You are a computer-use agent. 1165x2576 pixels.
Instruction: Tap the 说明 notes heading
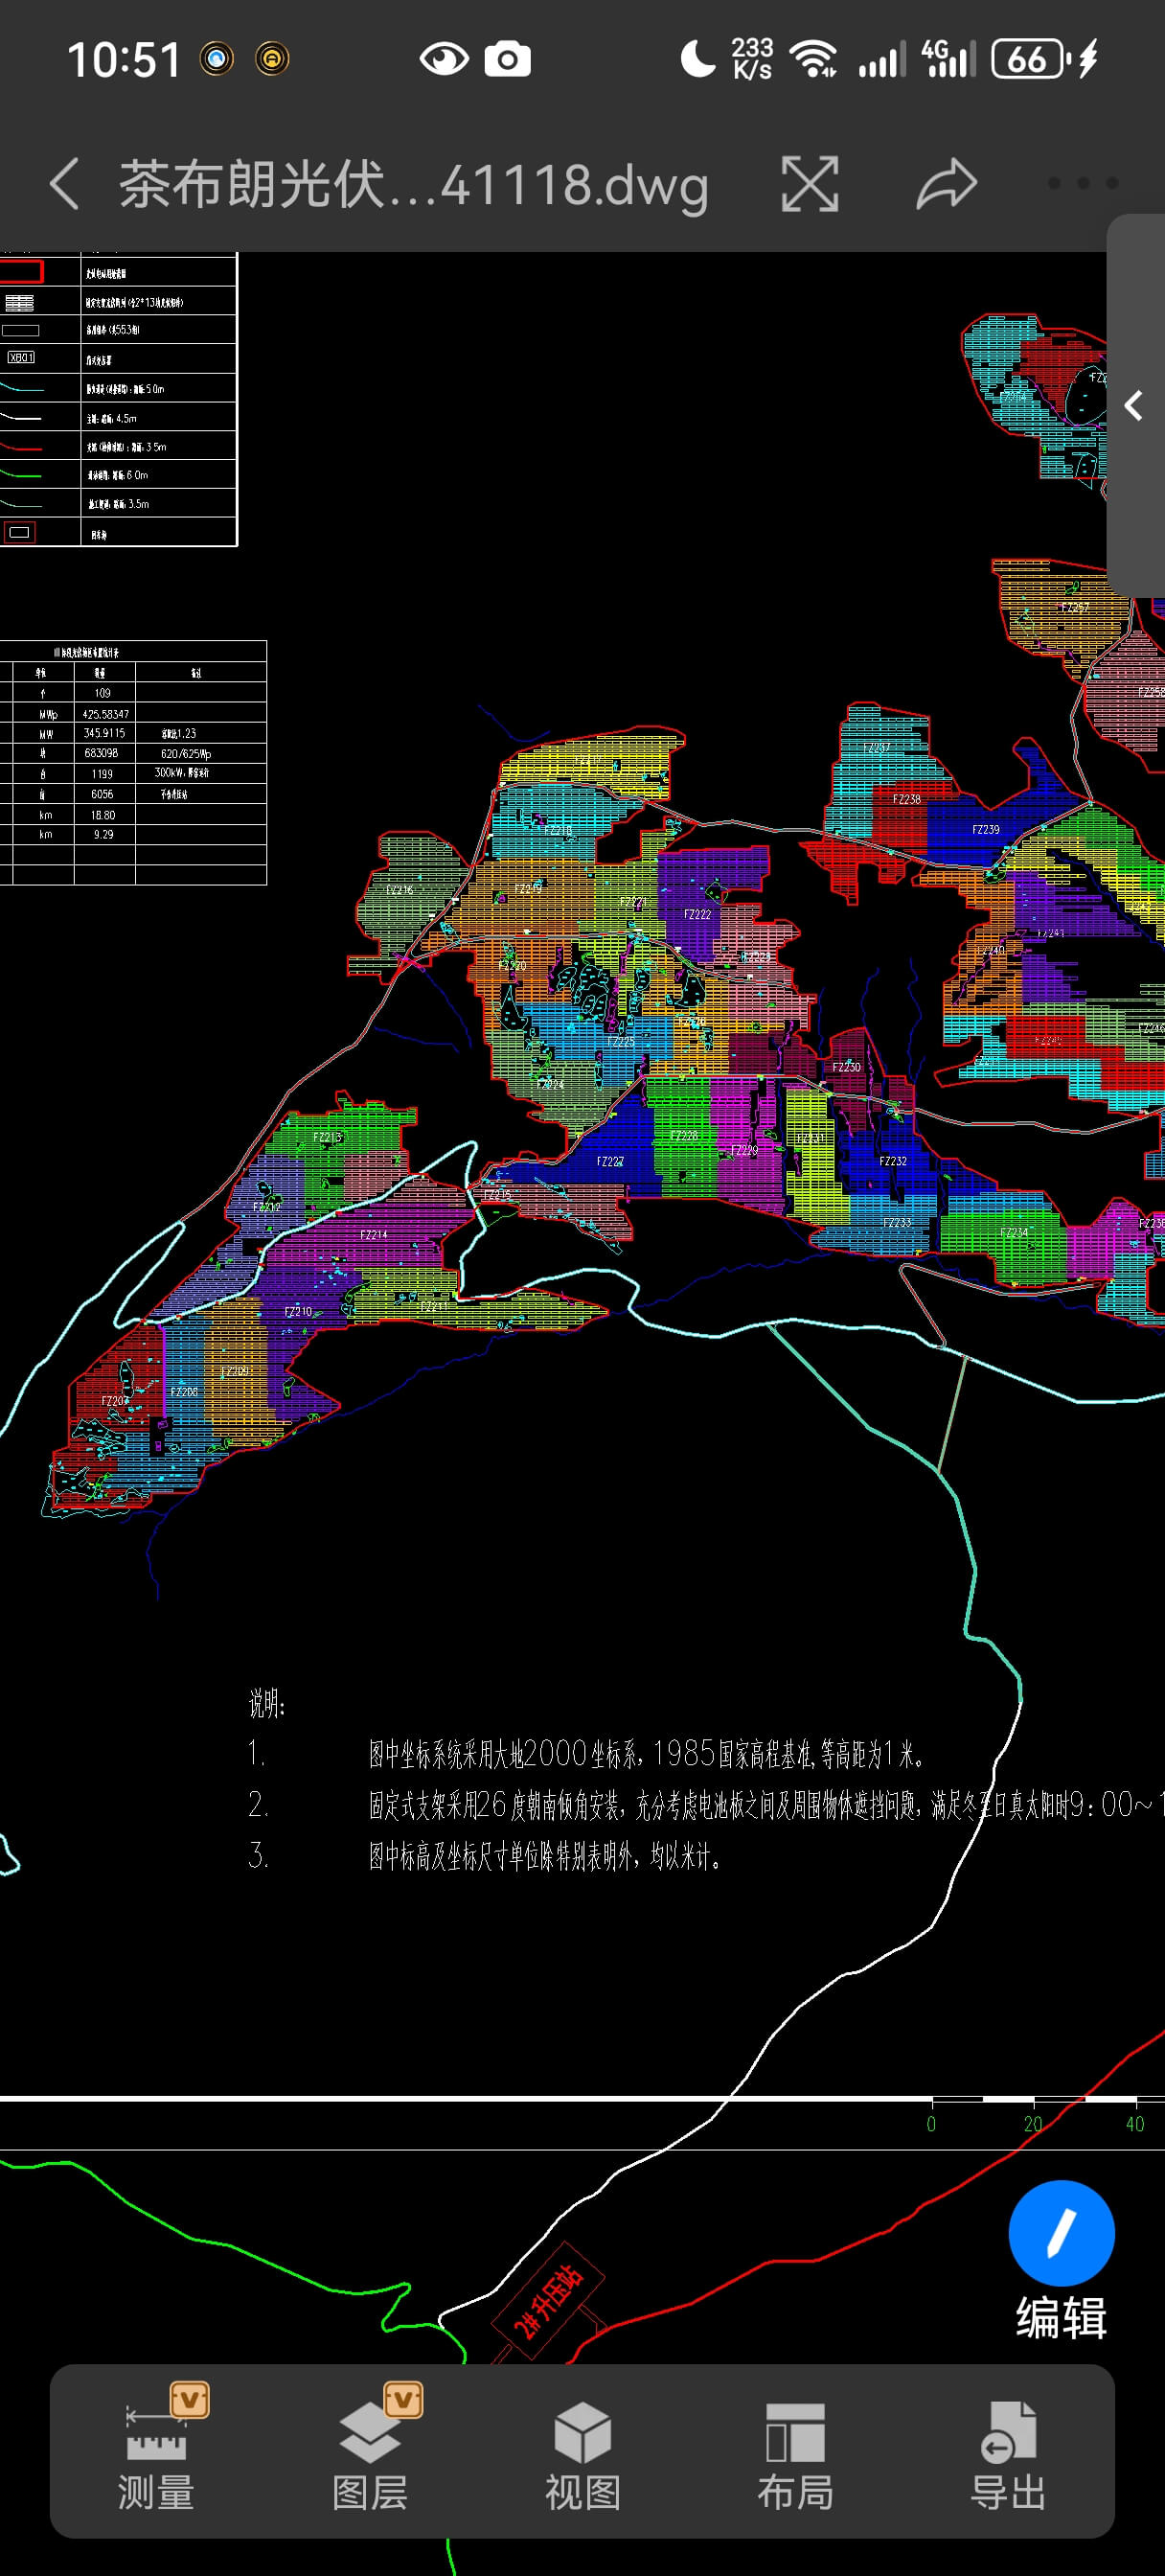267,1702
